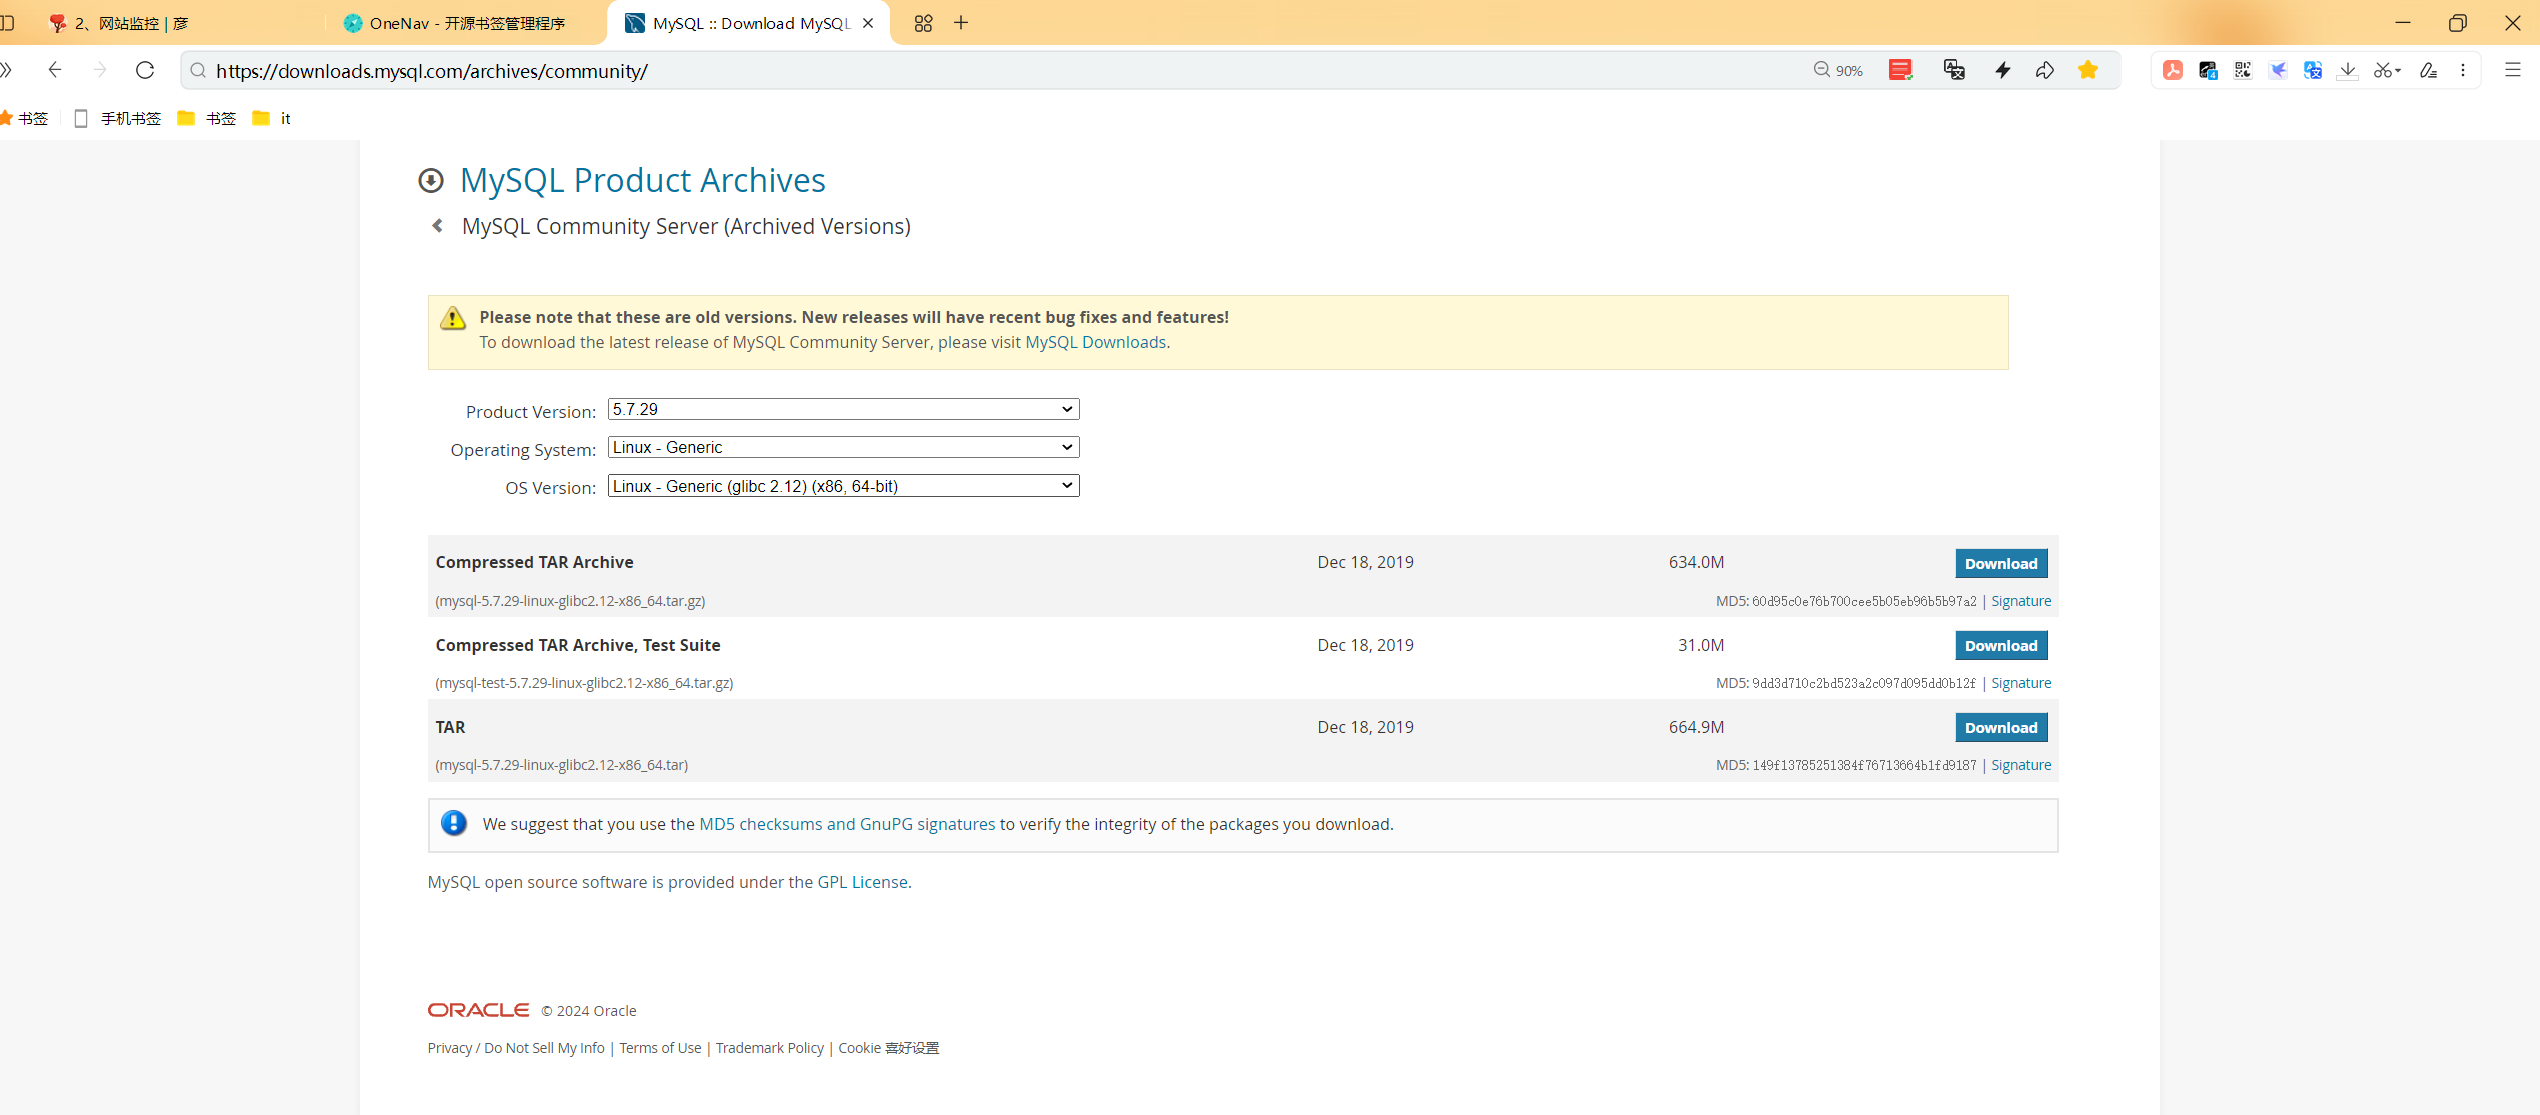Click the MySQL Product Archives heading
The height and width of the screenshot is (1115, 2540).
(x=642, y=180)
